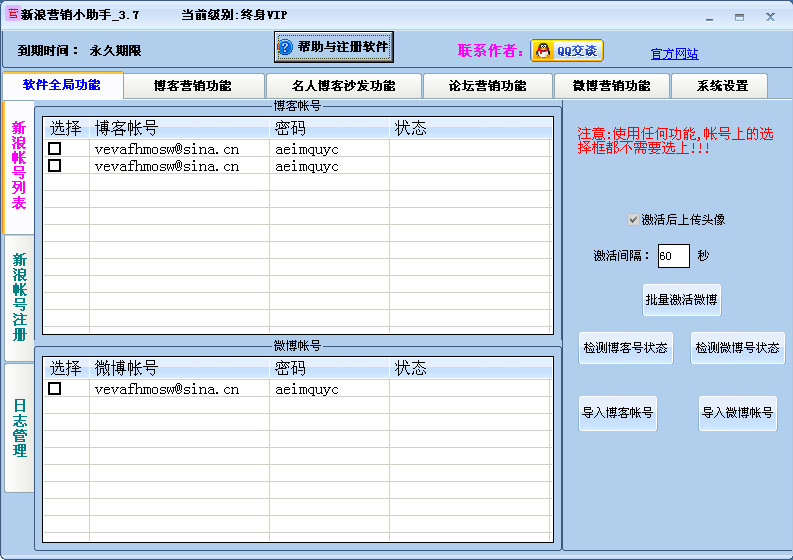
Task: Switch to 博客营销功能 tab
Action: [193, 85]
